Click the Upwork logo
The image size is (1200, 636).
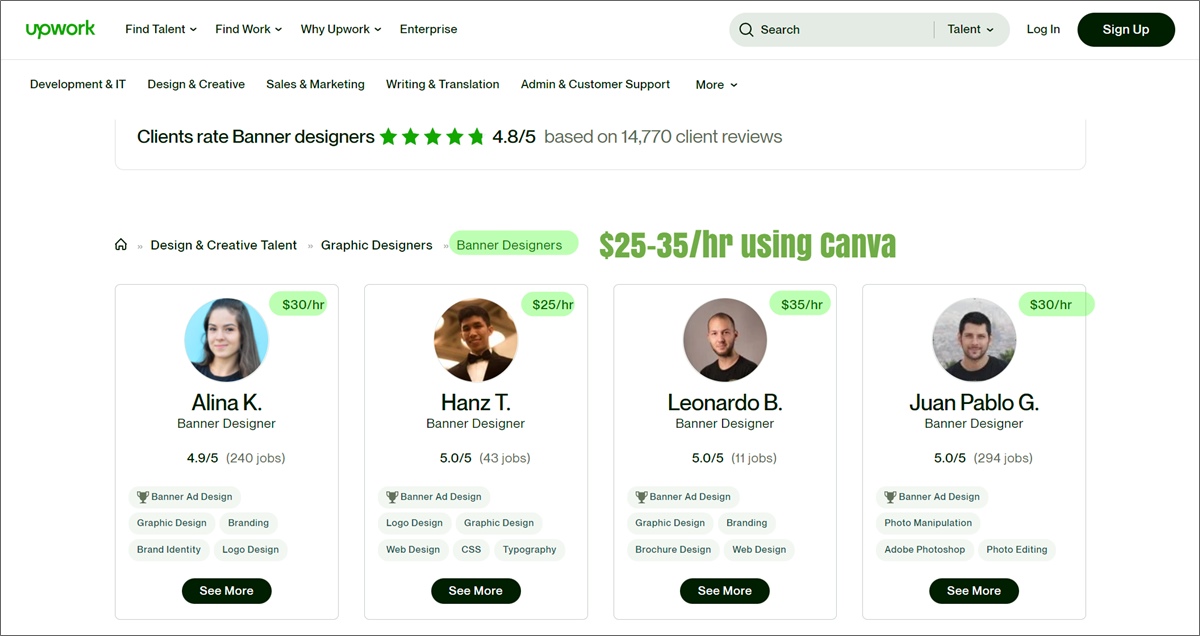point(60,28)
